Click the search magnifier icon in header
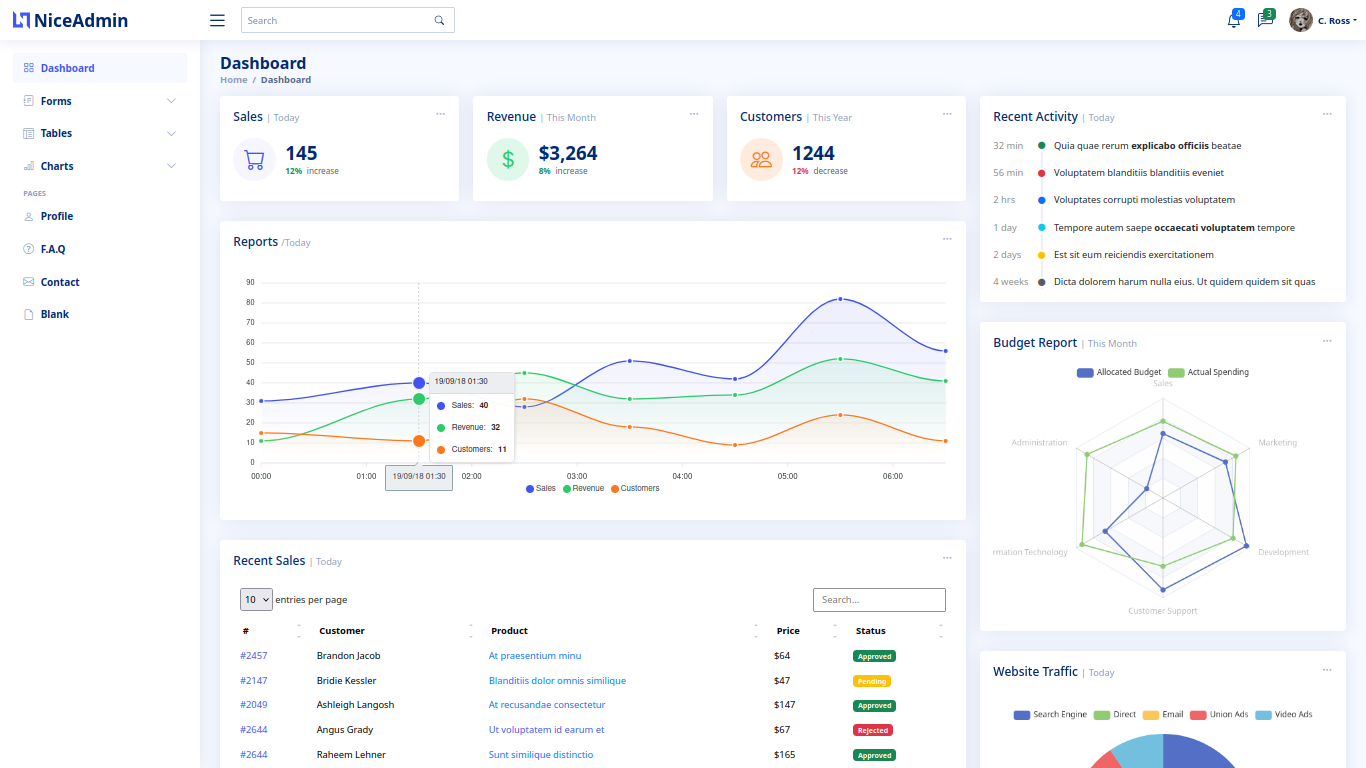Viewport: 1366px width, 768px height. pyautogui.click(x=439, y=20)
